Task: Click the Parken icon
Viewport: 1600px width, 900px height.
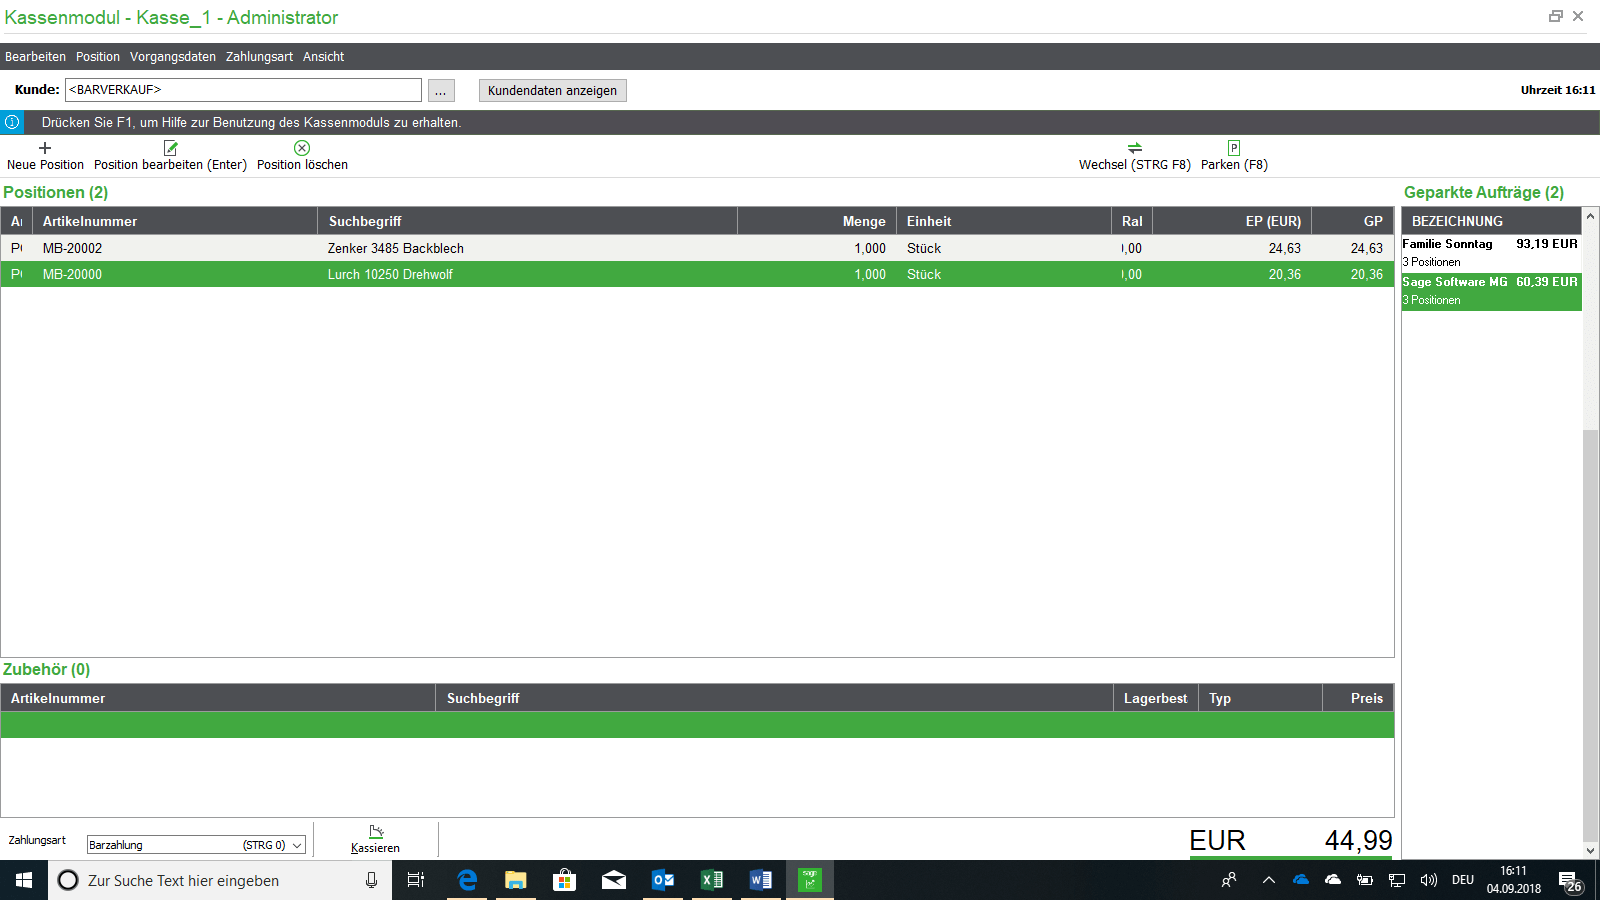Action: pos(1234,148)
